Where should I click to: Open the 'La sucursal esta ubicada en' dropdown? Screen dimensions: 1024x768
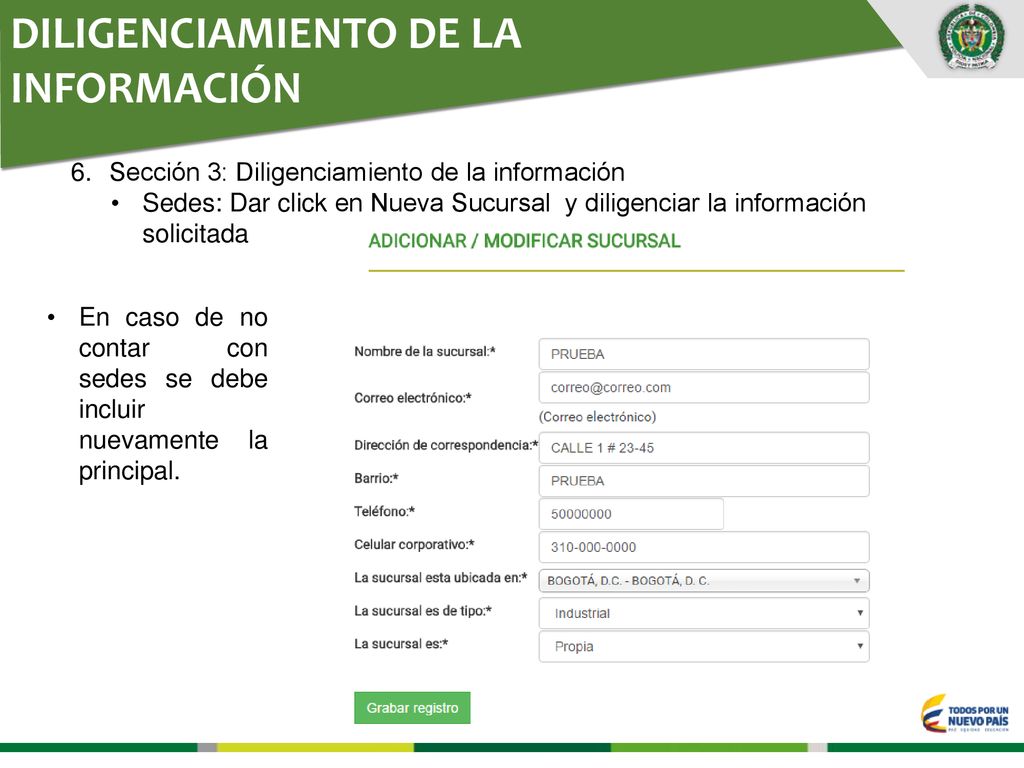click(x=704, y=581)
